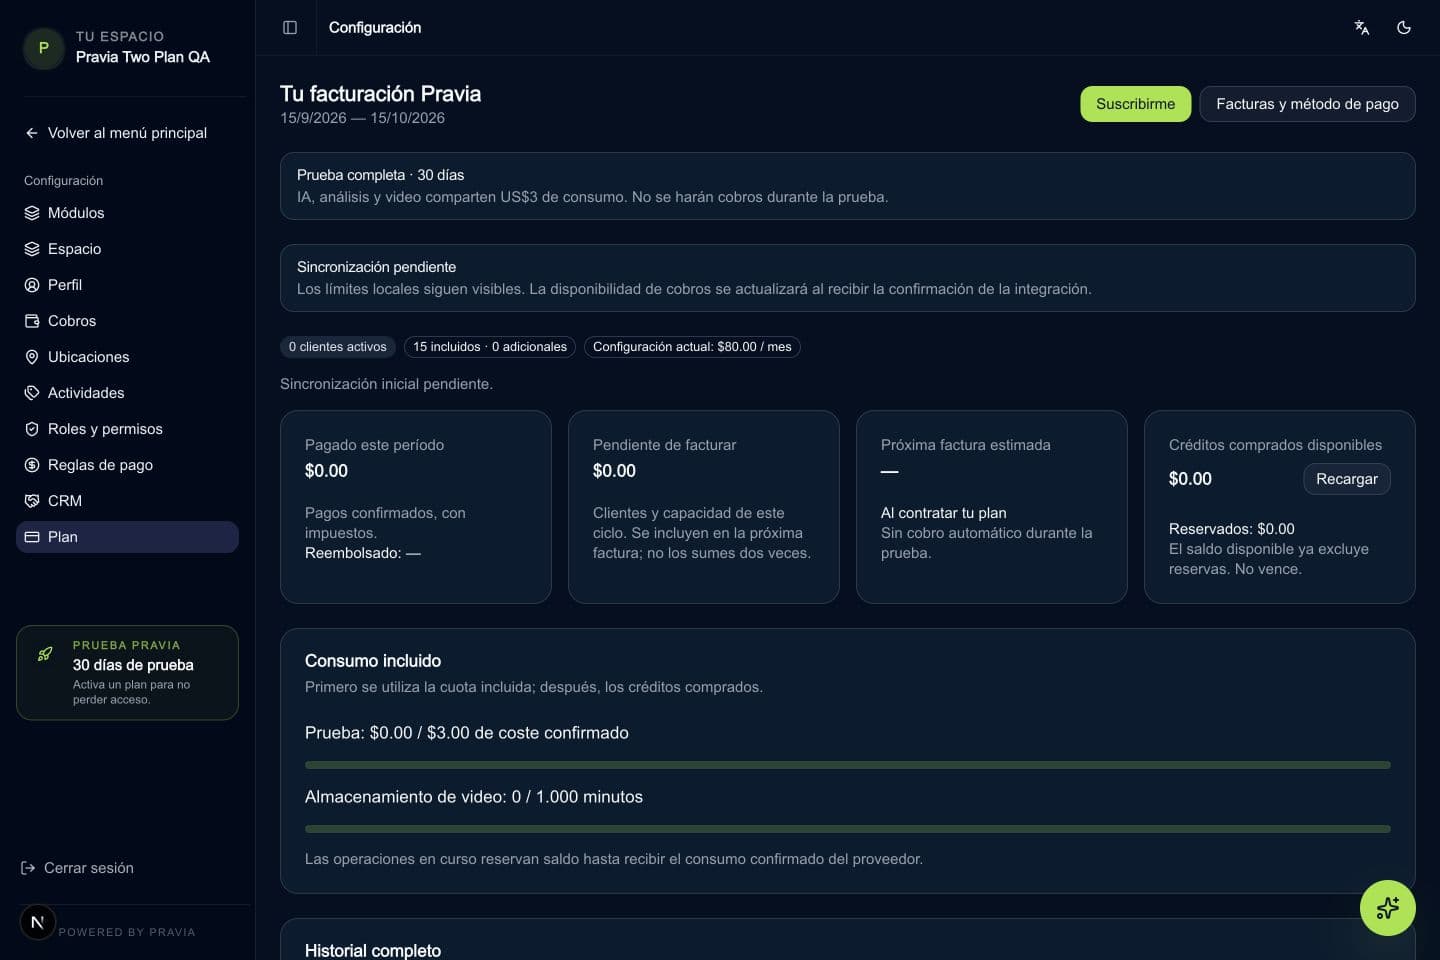Image resolution: width=1440 pixels, height=960 pixels.
Task: Click the "Sincronización pendiente" heading
Action: (x=376, y=267)
